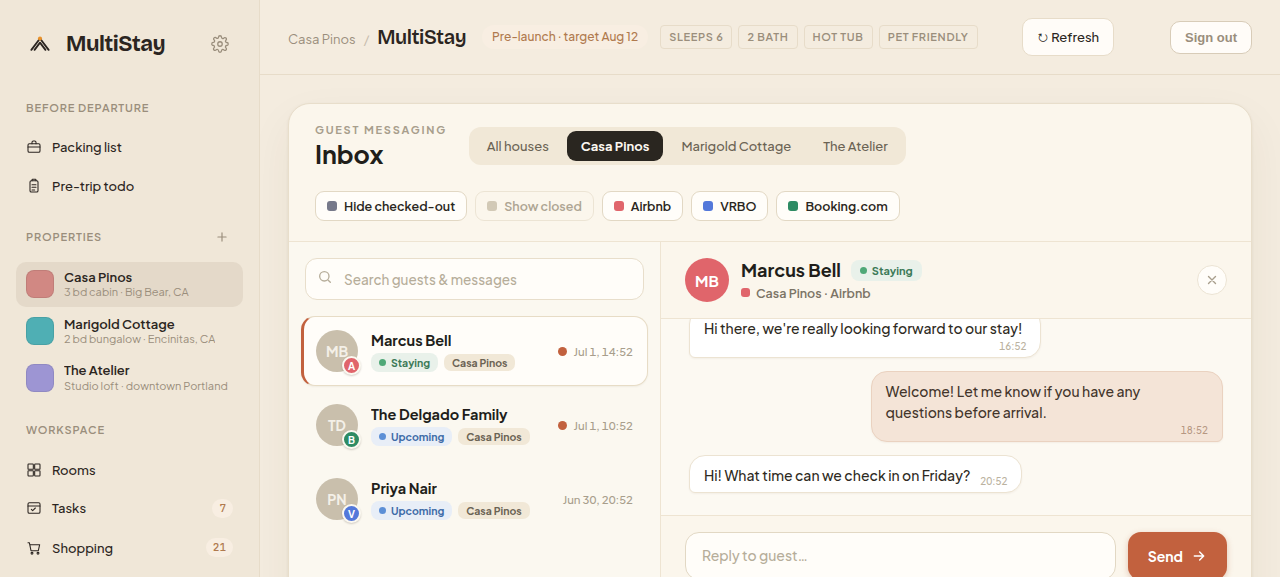1280x577 pixels.
Task: Select The Atelier property in sidebar
Action: 129,378
